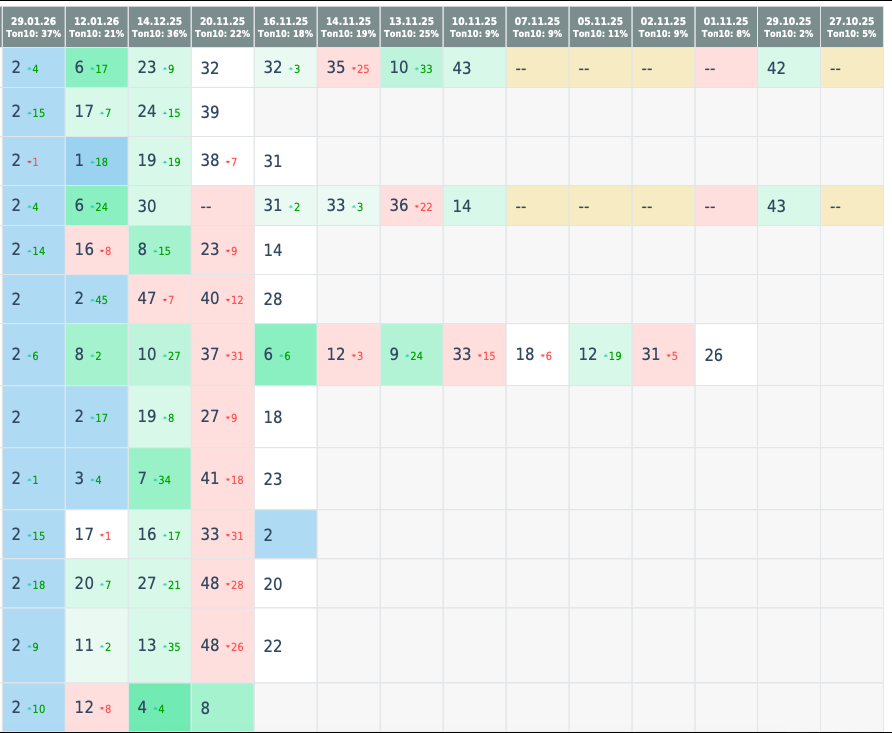The width and height of the screenshot is (892, 733).
Task: Select the cell showing 7 -34
Action: [160, 479]
